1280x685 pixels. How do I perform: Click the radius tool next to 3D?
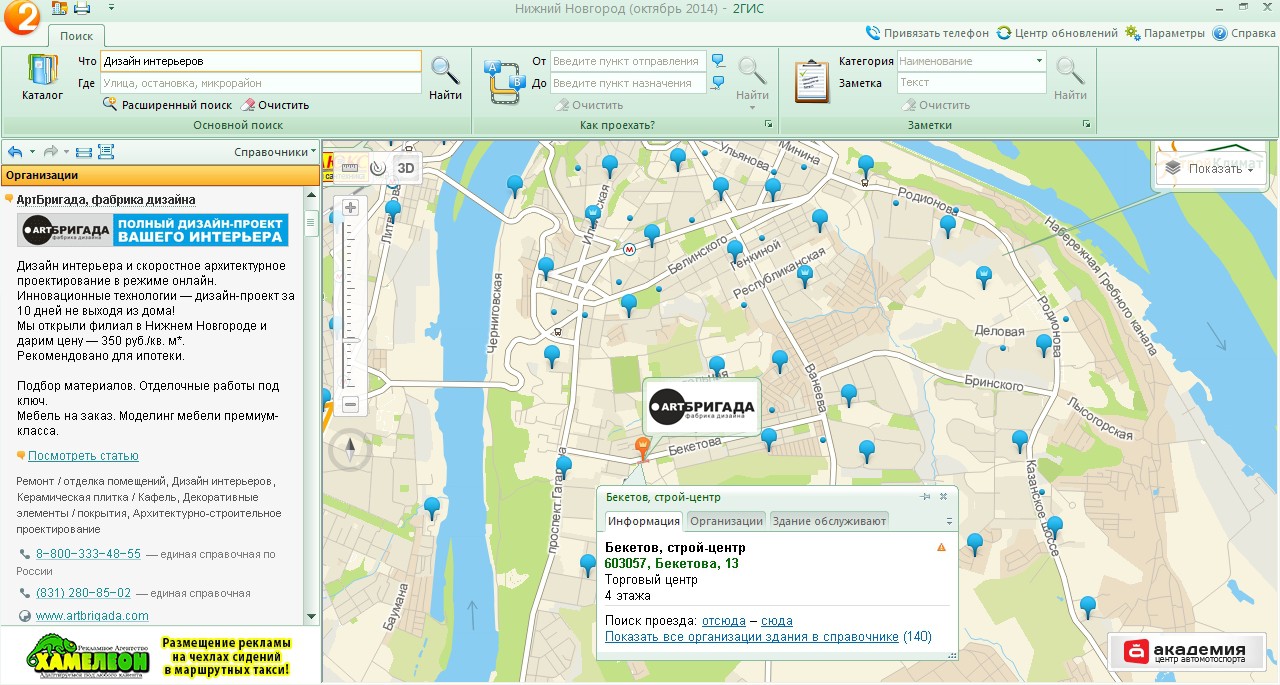378,168
